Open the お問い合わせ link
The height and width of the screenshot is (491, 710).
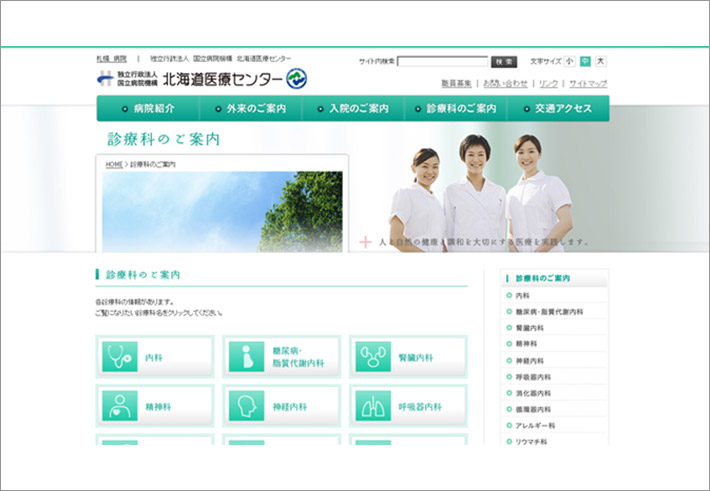506,84
